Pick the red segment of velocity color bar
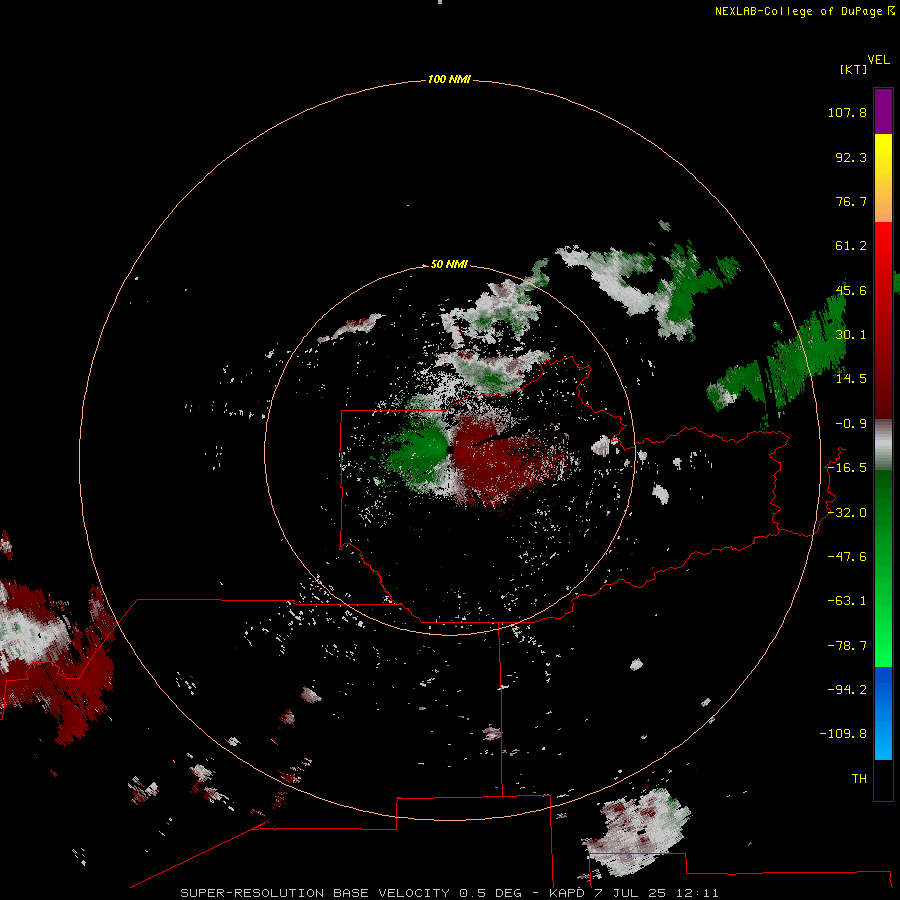900x900 pixels. (x=883, y=320)
